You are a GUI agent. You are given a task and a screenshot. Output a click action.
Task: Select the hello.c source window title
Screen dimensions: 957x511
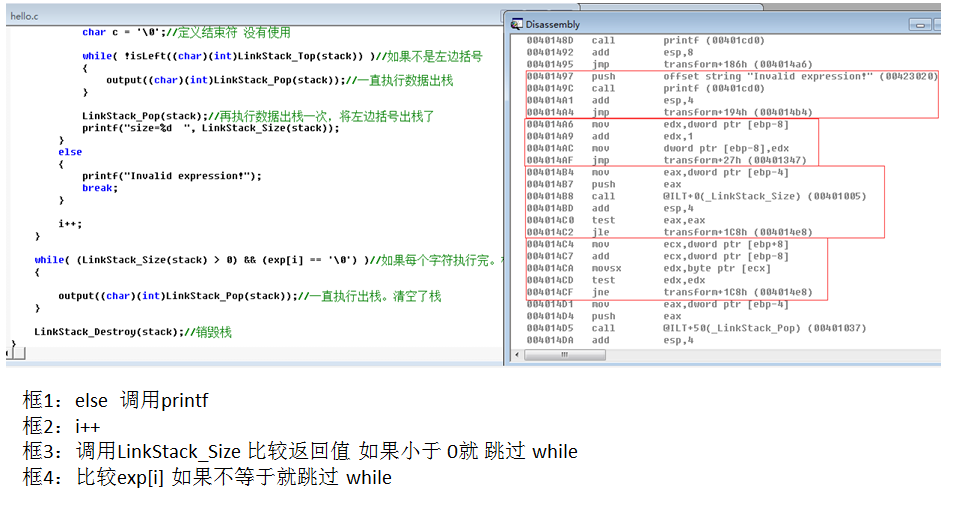click(24, 16)
